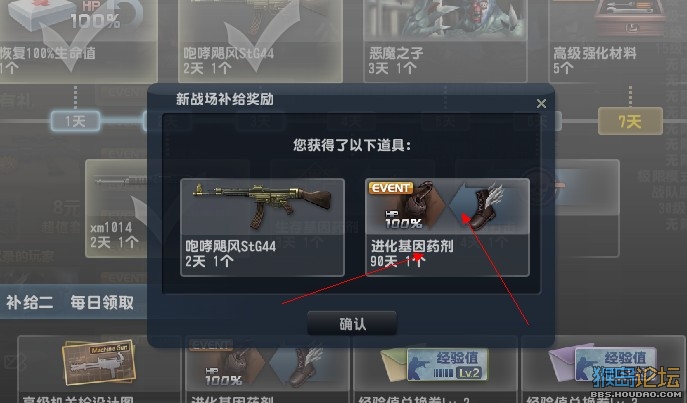This screenshot has height=403, width=687.
Task: Click the 确认 confirm button
Action: pyautogui.click(x=352, y=323)
